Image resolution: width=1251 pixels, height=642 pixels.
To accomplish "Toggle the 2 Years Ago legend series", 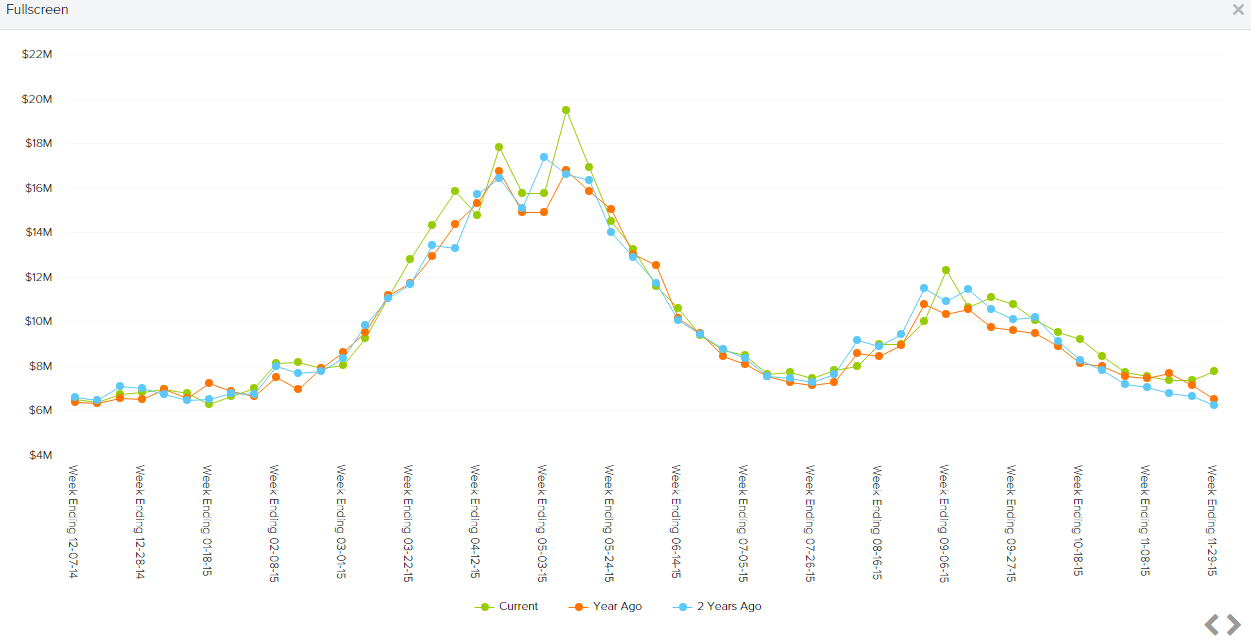I will [729, 606].
